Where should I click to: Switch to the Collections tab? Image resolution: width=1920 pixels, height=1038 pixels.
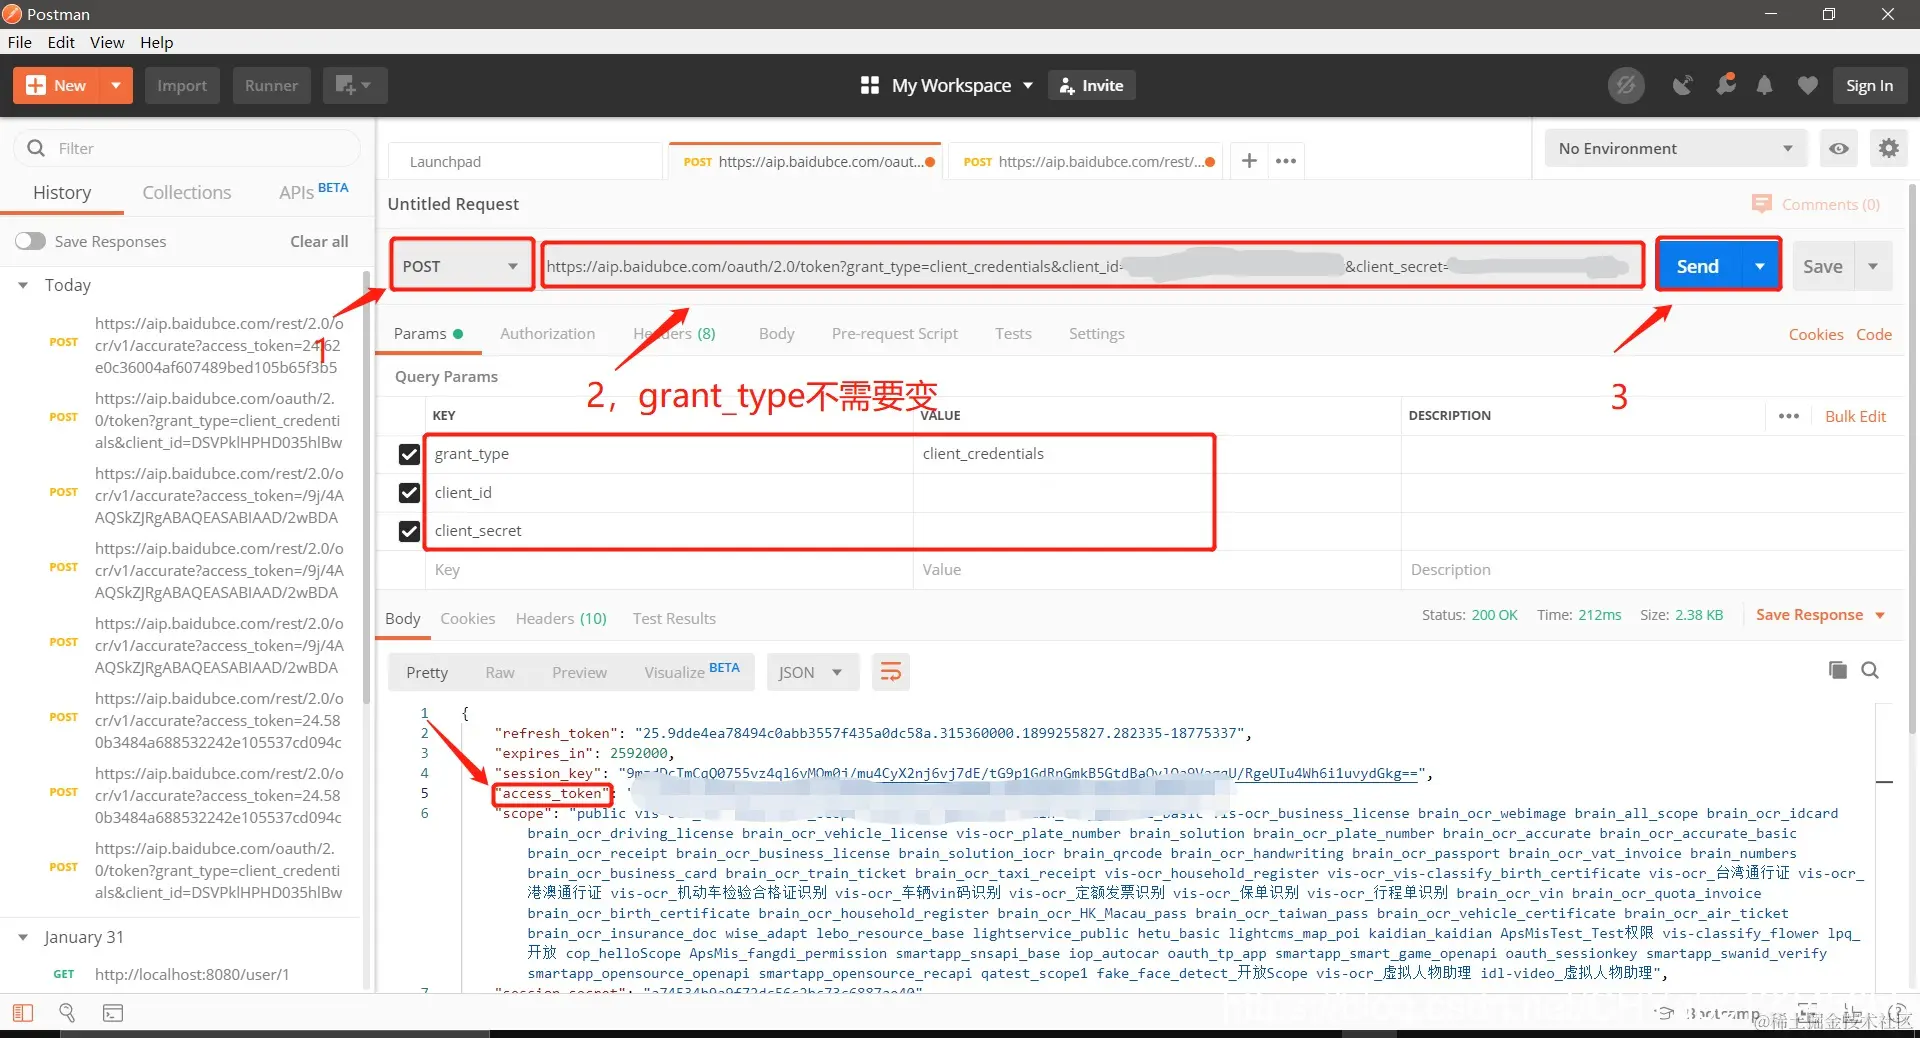pyautogui.click(x=187, y=192)
